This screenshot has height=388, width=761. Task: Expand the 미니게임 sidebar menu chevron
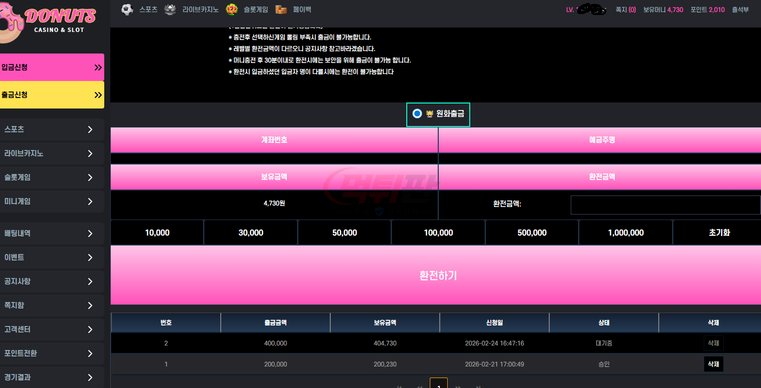pos(90,201)
